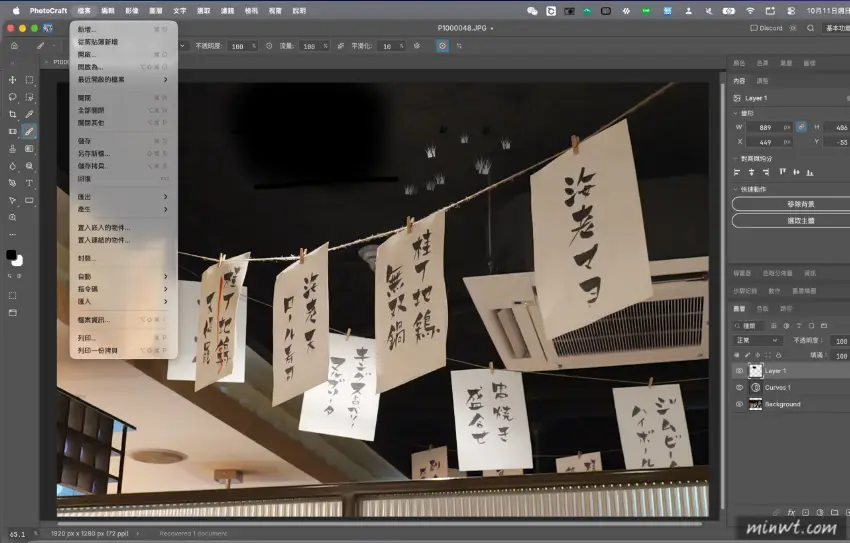The width and height of the screenshot is (850, 543).
Task: Click the search magnifier in title bar
Action: pos(810,28)
